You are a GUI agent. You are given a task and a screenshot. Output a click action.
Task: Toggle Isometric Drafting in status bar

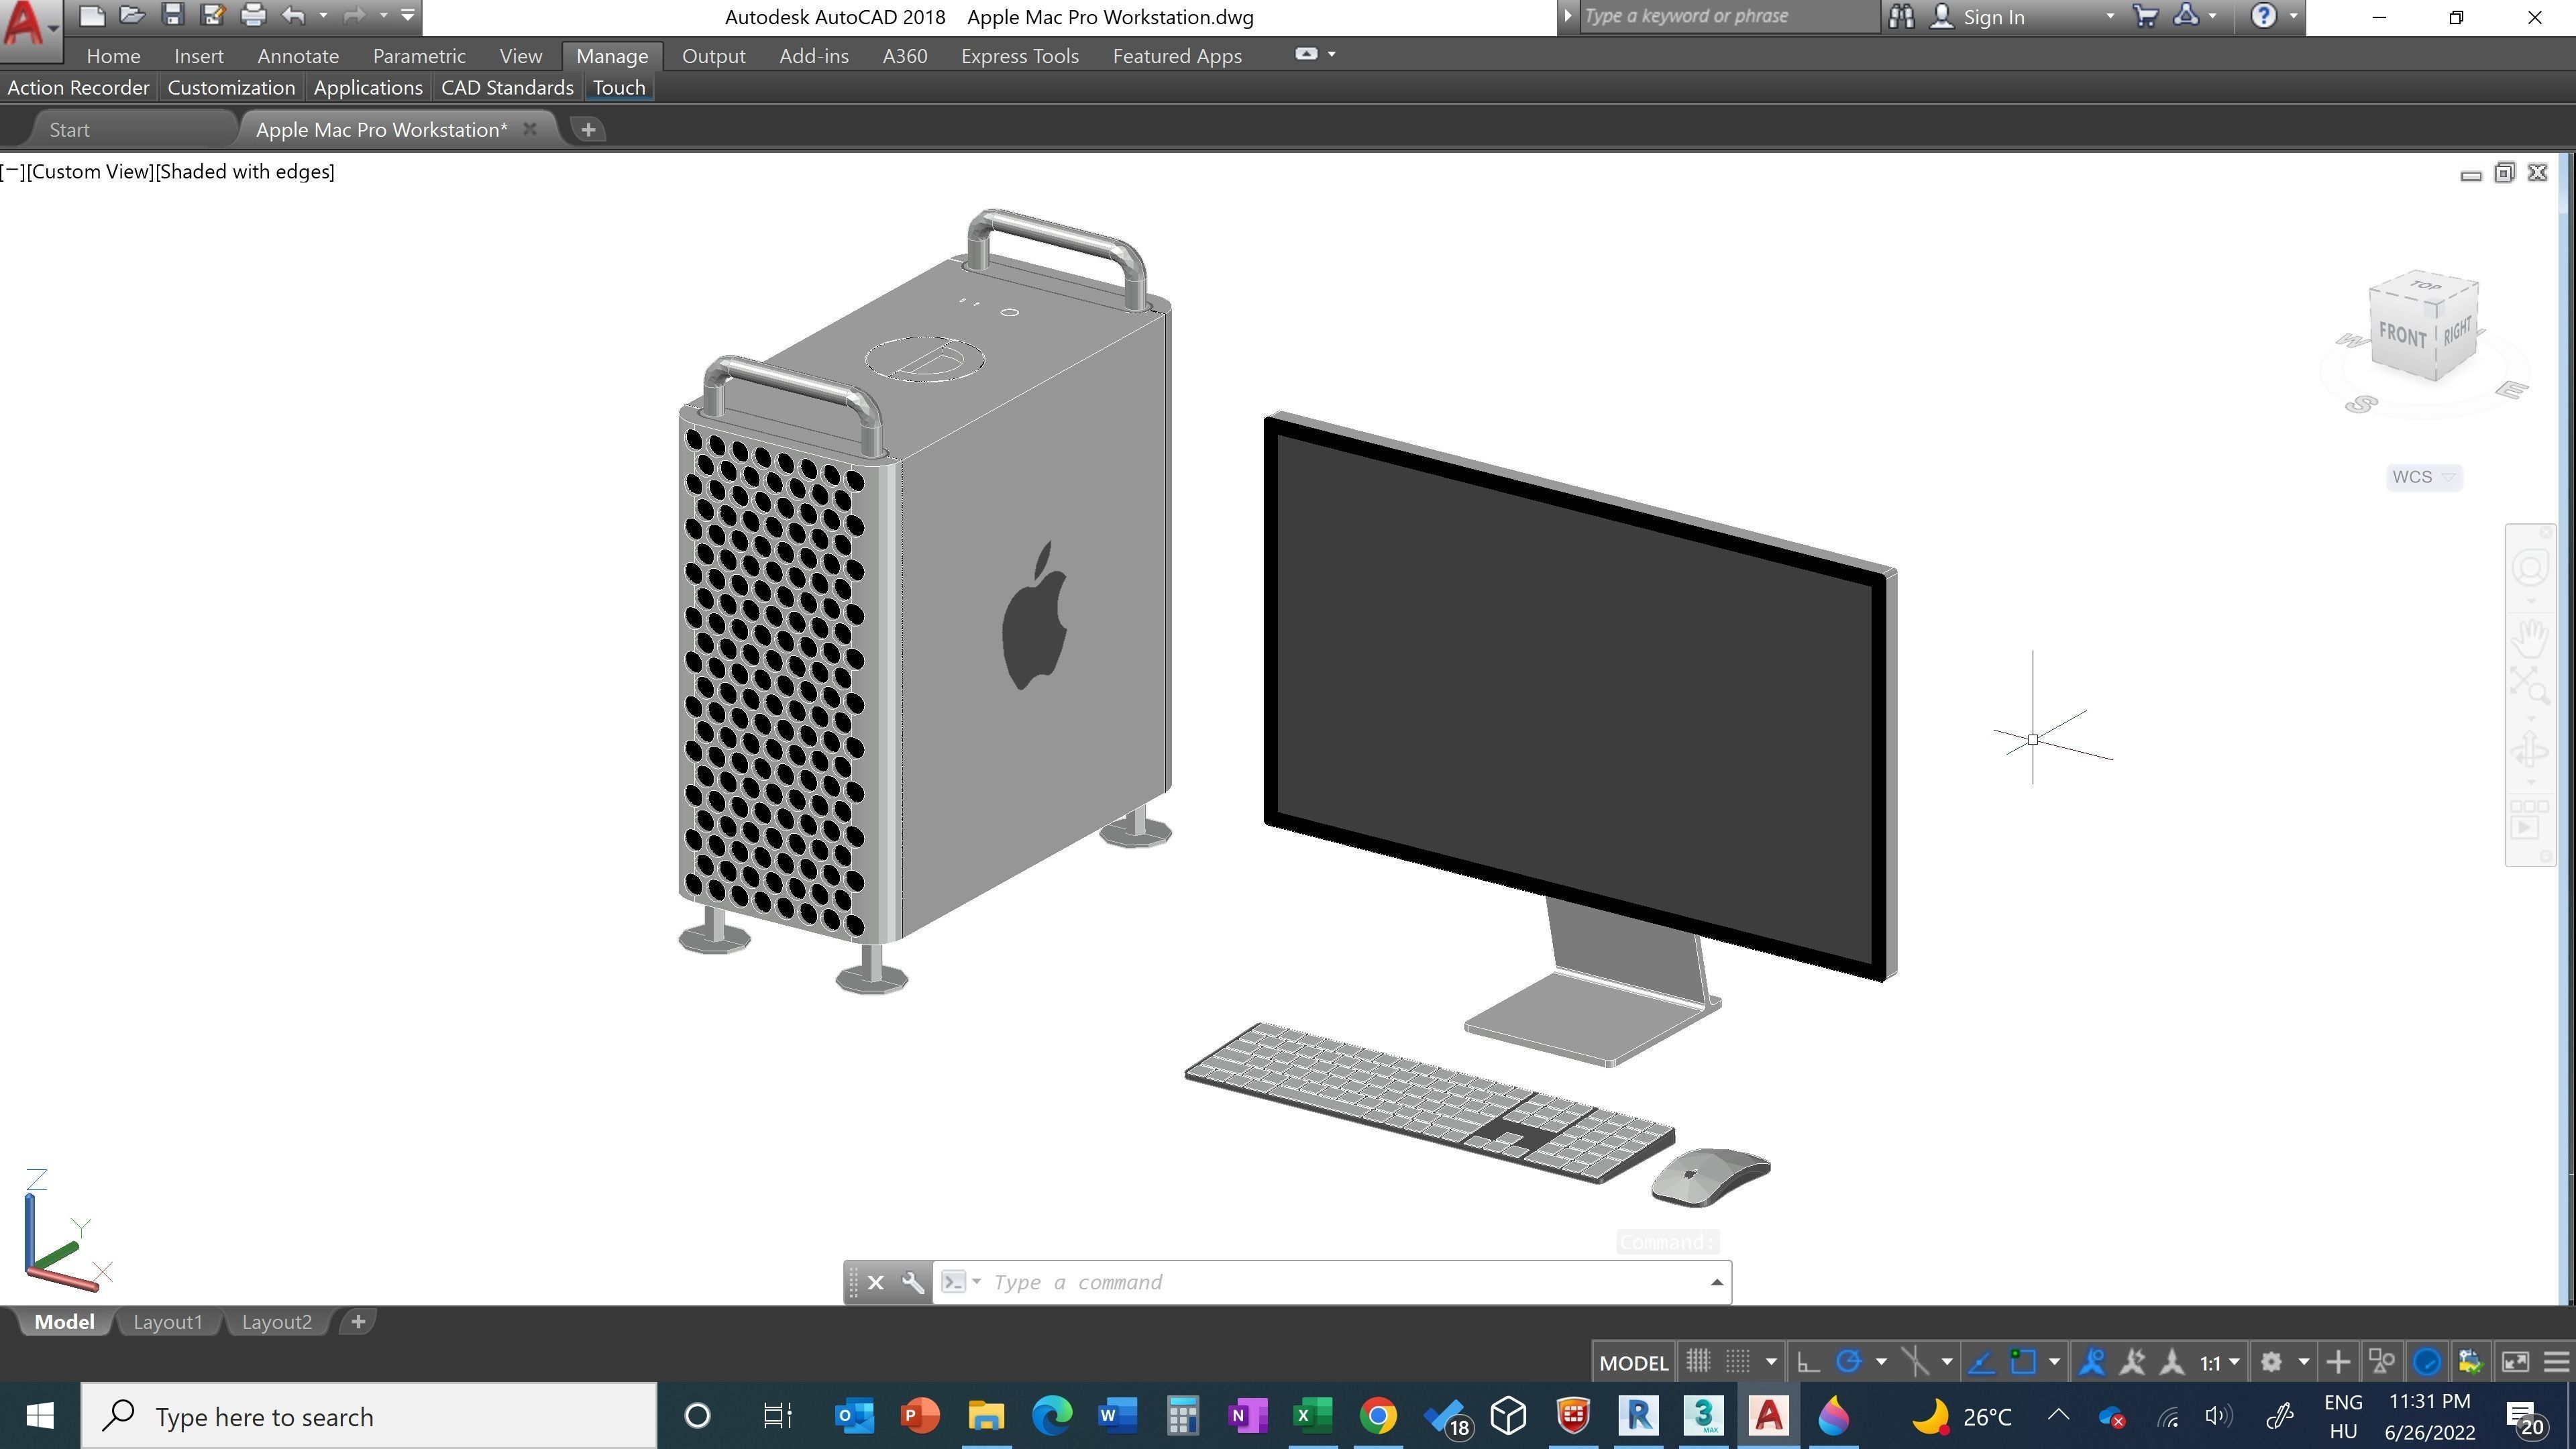pyautogui.click(x=1915, y=1362)
